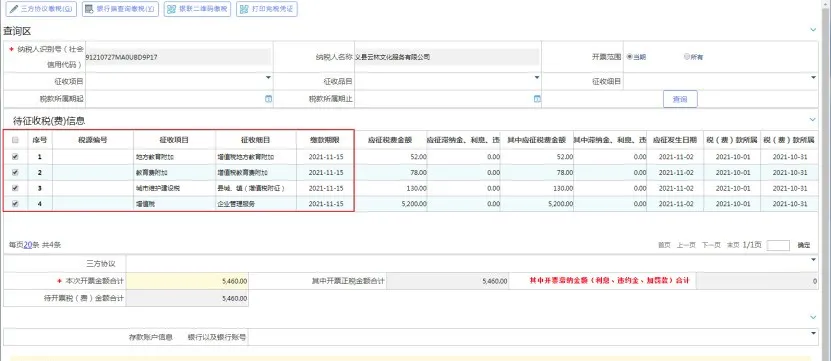The image size is (831, 361).
Task: Click the 地方教育附加 cell in row 1
Action: point(174,157)
